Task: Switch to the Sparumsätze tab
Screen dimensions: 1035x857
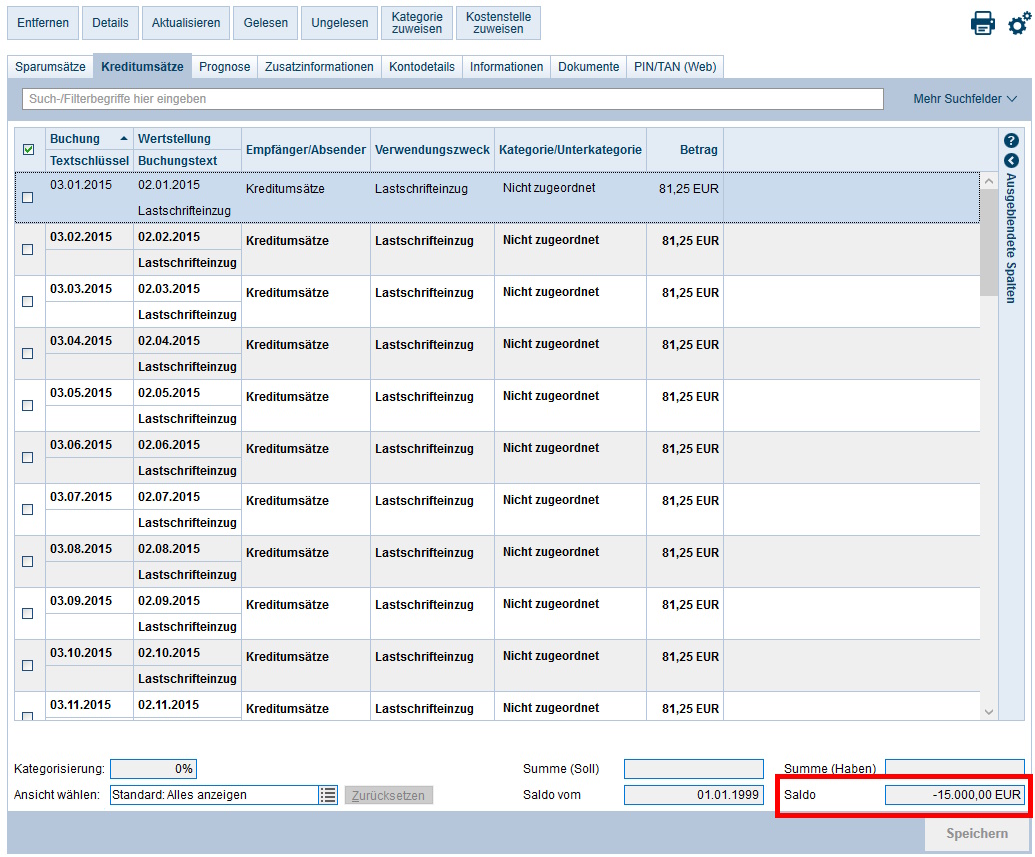Action: pyautogui.click(x=50, y=67)
